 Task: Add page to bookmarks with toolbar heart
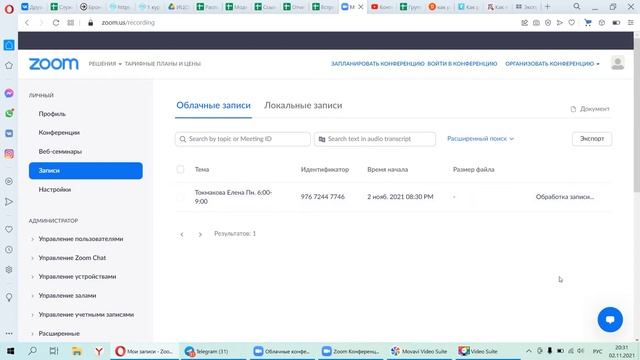tap(572, 23)
